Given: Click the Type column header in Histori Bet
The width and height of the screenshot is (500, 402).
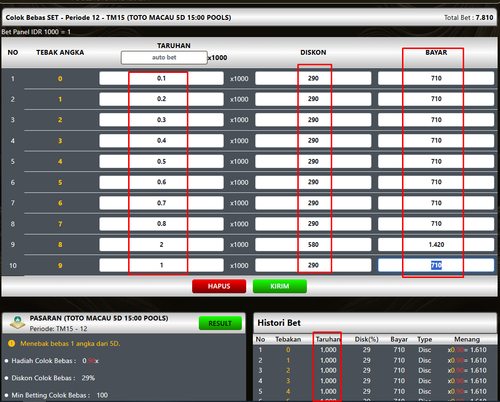Looking at the screenshot, I should 425,339.
